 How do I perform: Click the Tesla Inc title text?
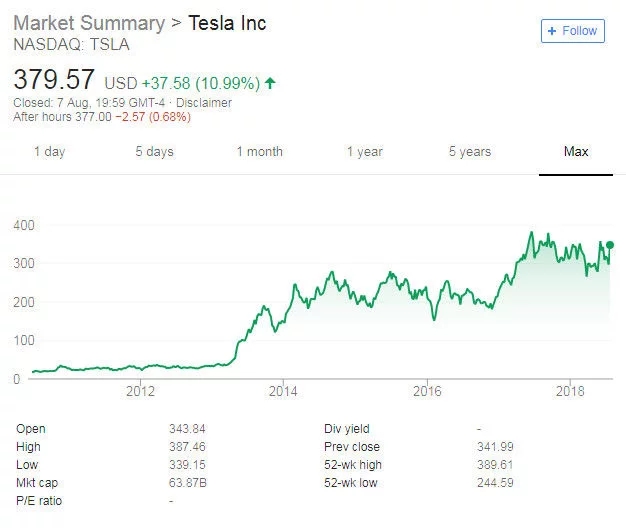(x=228, y=23)
